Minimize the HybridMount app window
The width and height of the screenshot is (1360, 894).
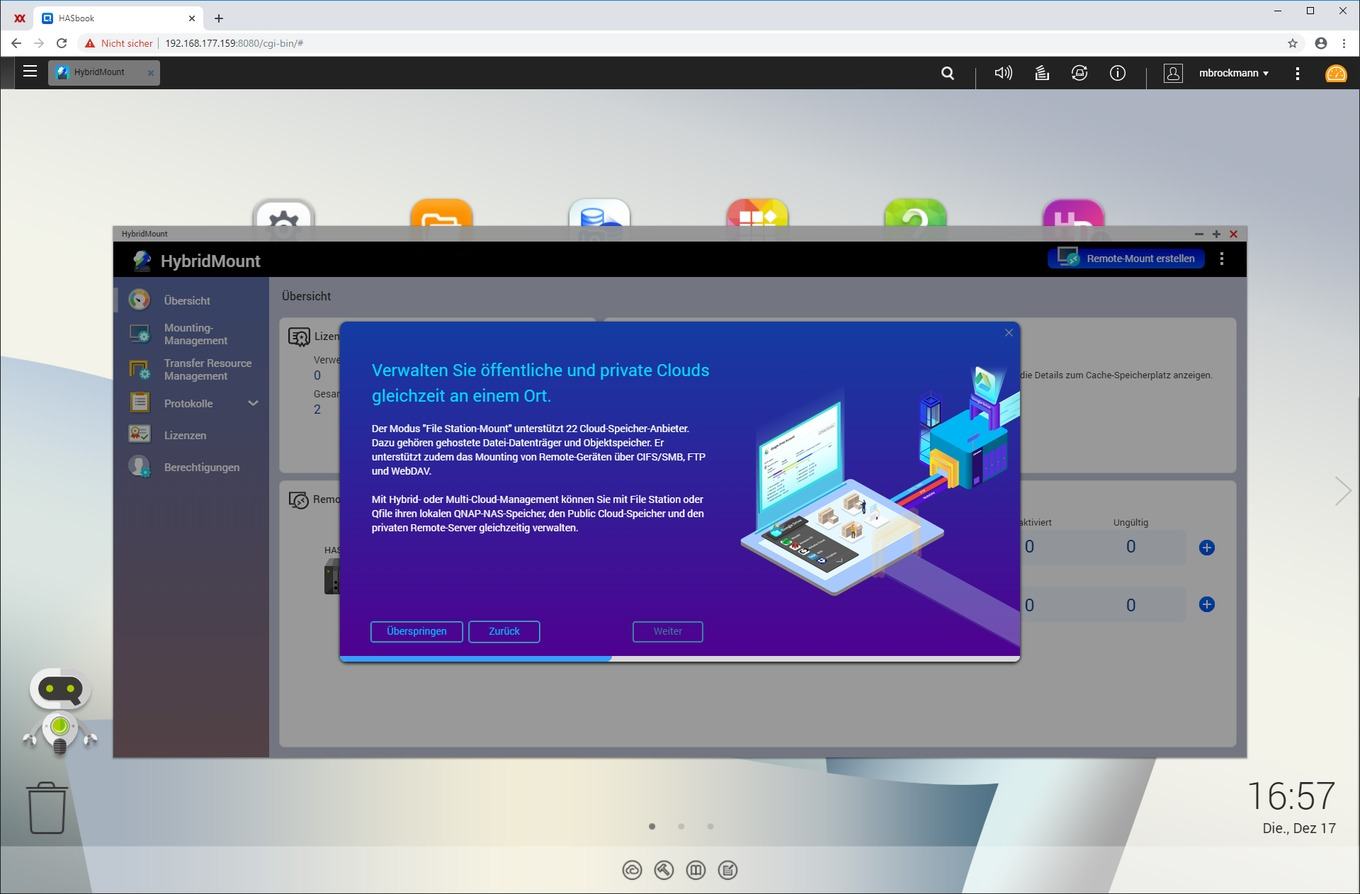pyautogui.click(x=1199, y=234)
